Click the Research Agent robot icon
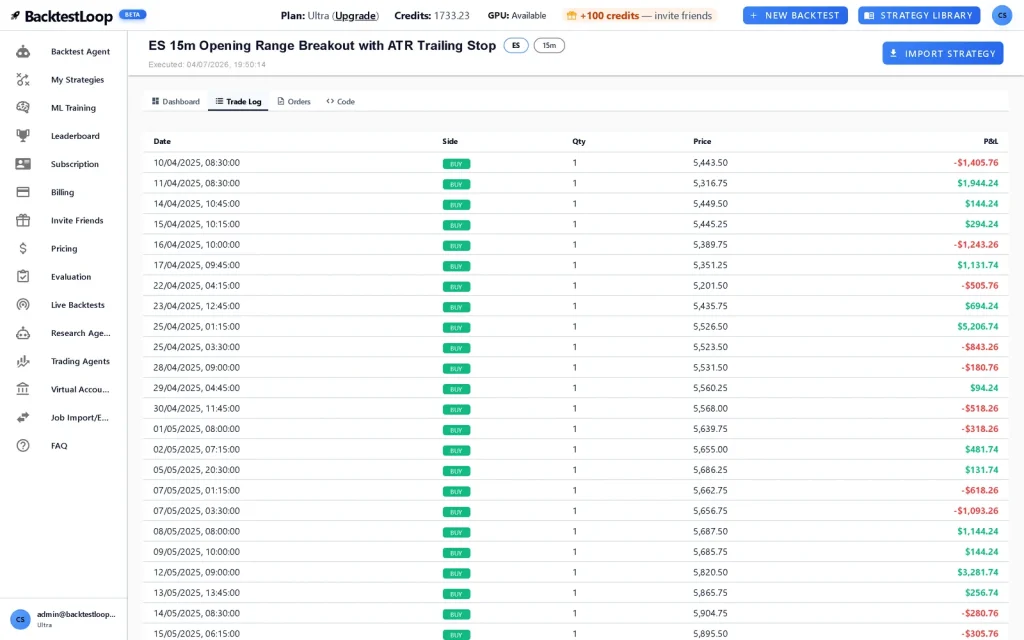 pos(23,333)
